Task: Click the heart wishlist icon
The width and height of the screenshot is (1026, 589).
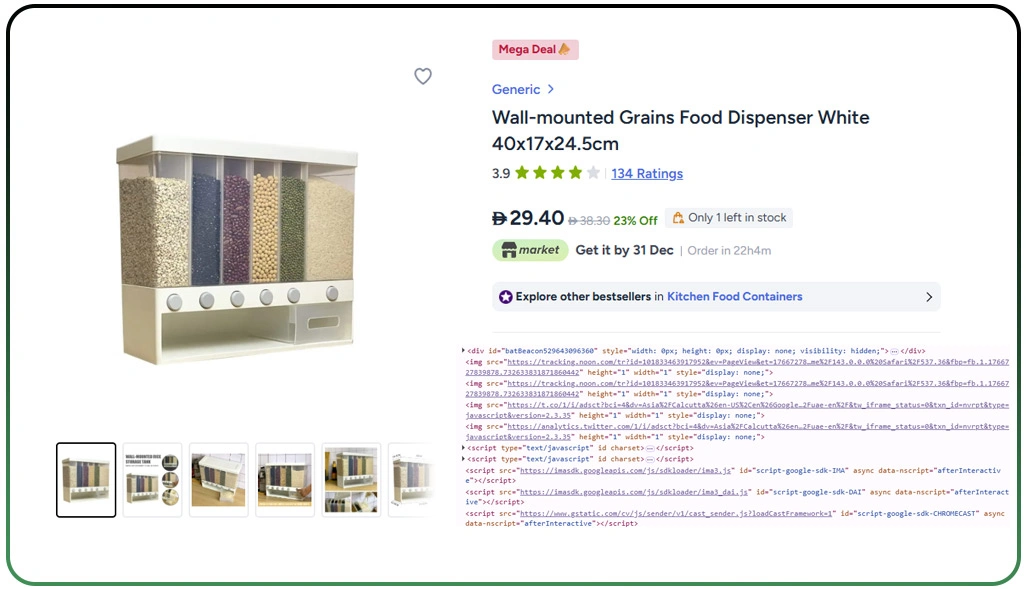Action: [423, 77]
